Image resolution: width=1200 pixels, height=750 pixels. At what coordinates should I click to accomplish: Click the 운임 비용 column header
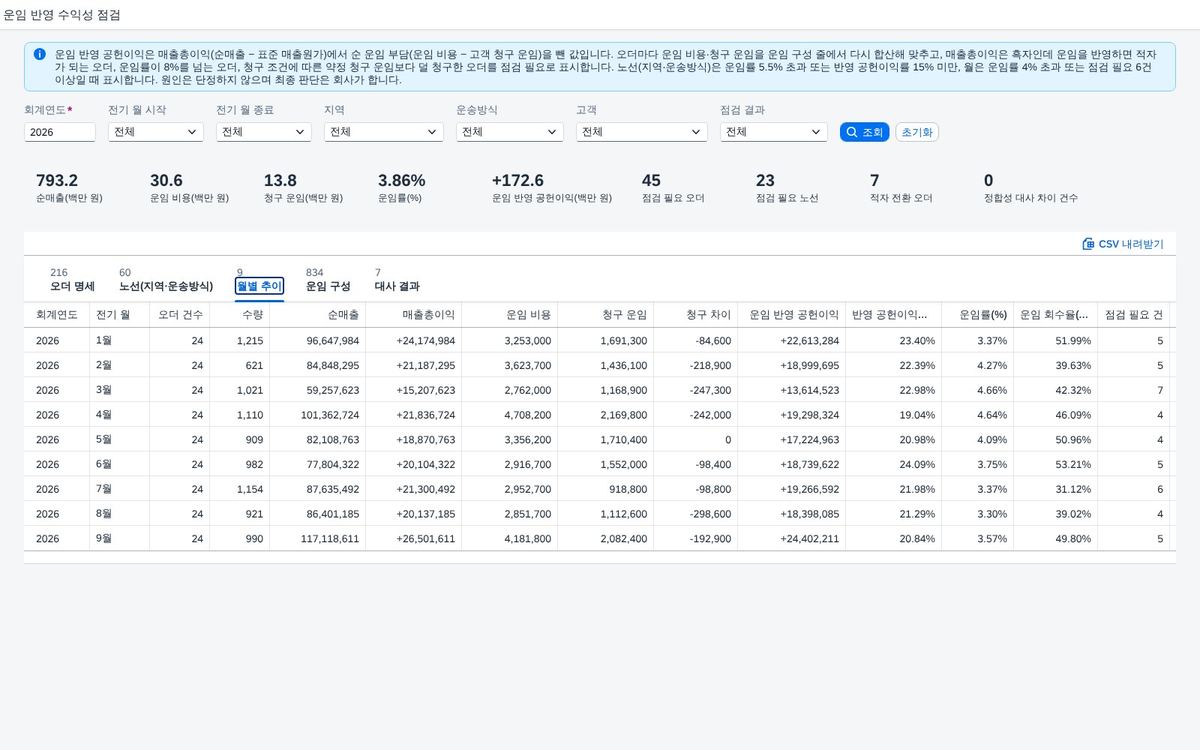[509, 315]
